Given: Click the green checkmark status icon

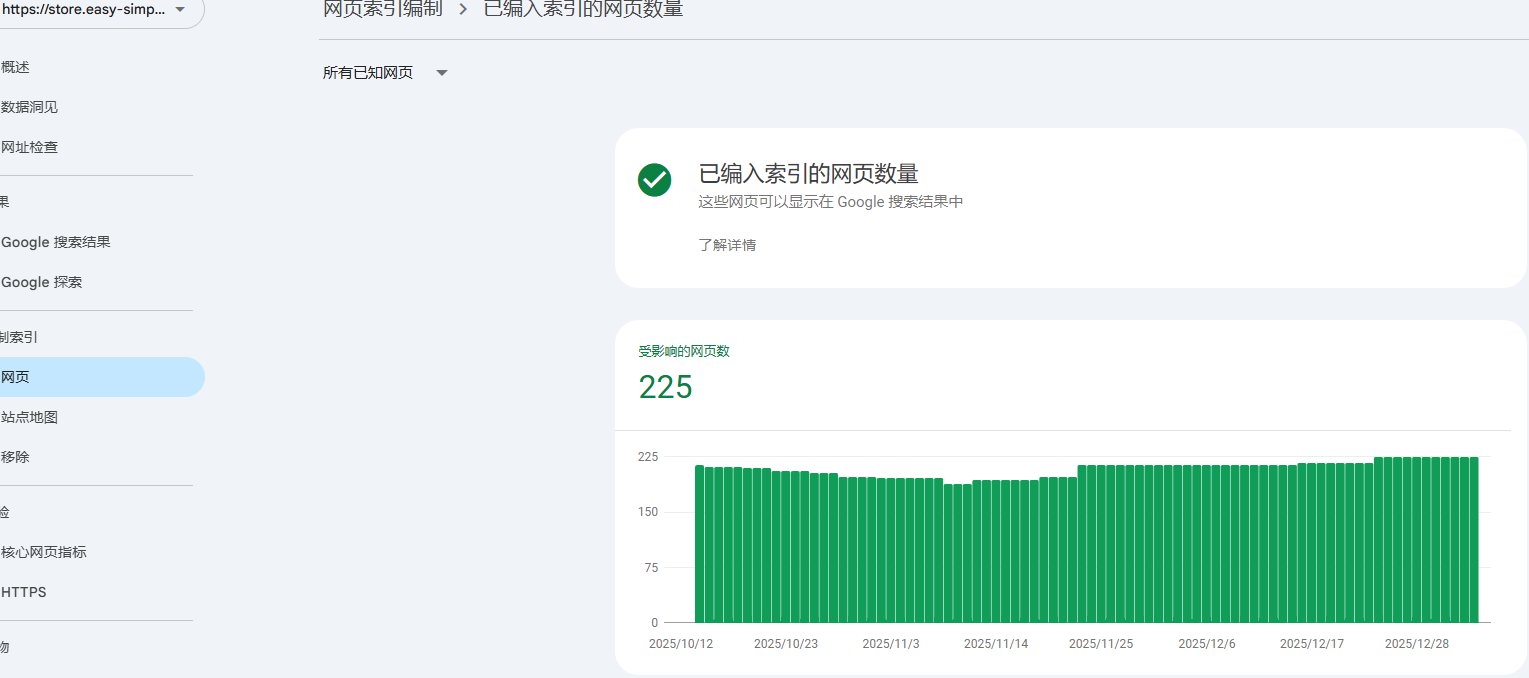Looking at the screenshot, I should [x=654, y=180].
